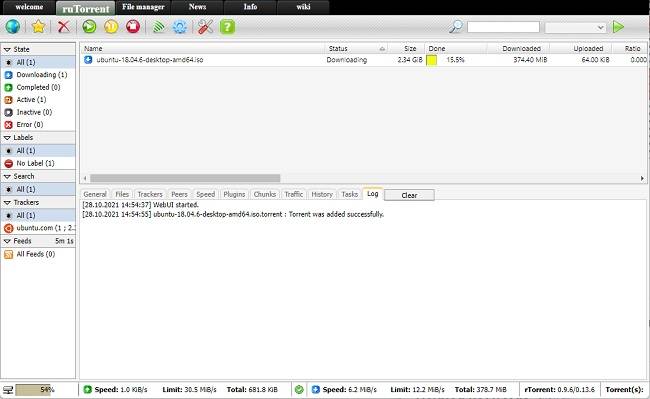Click the red X Remove torrent icon
This screenshot has height=399, width=650.
tap(64, 27)
